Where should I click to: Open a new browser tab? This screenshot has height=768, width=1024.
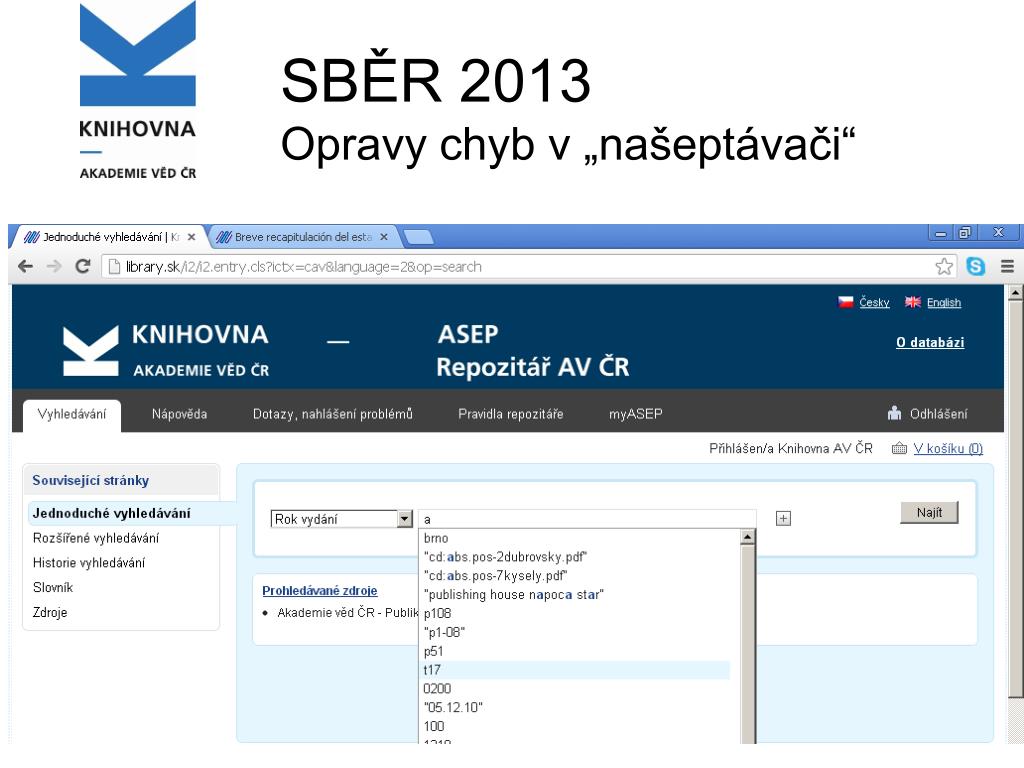click(419, 237)
